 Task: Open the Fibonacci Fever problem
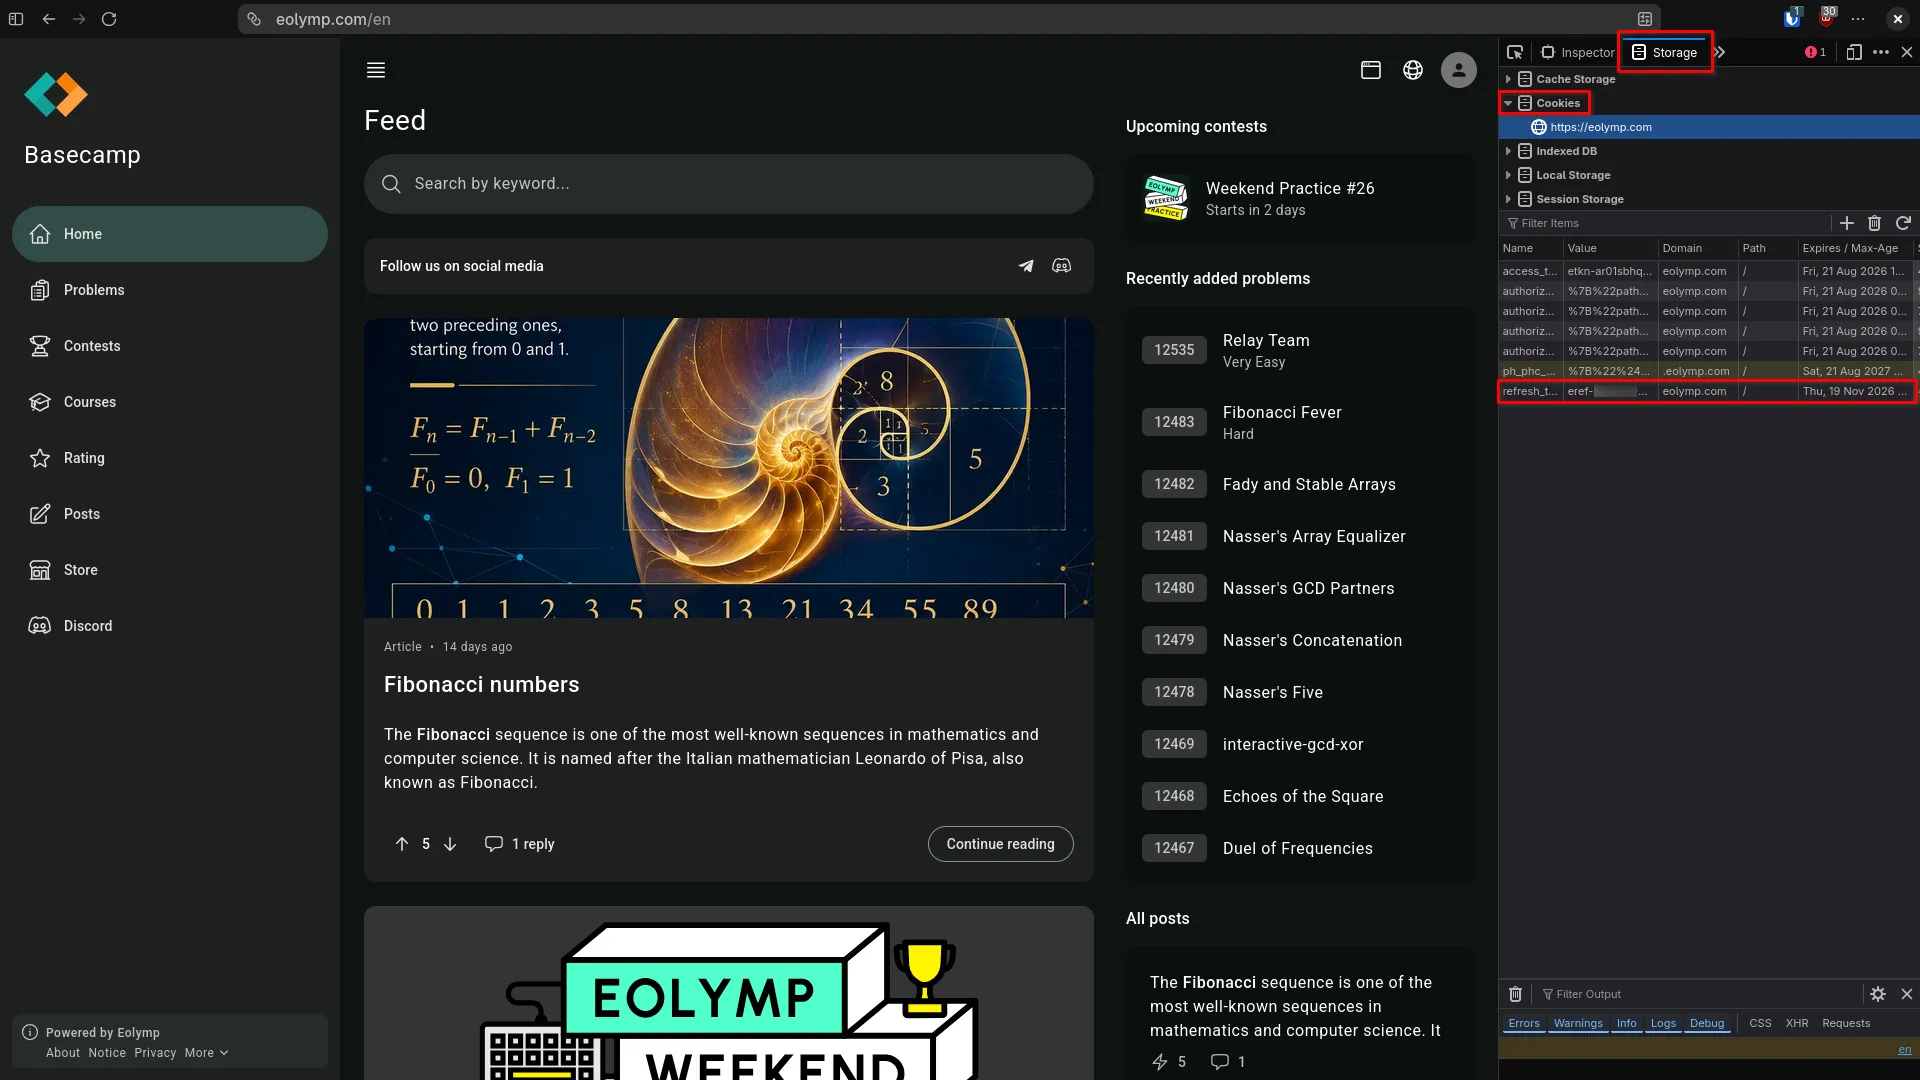click(x=1300, y=422)
